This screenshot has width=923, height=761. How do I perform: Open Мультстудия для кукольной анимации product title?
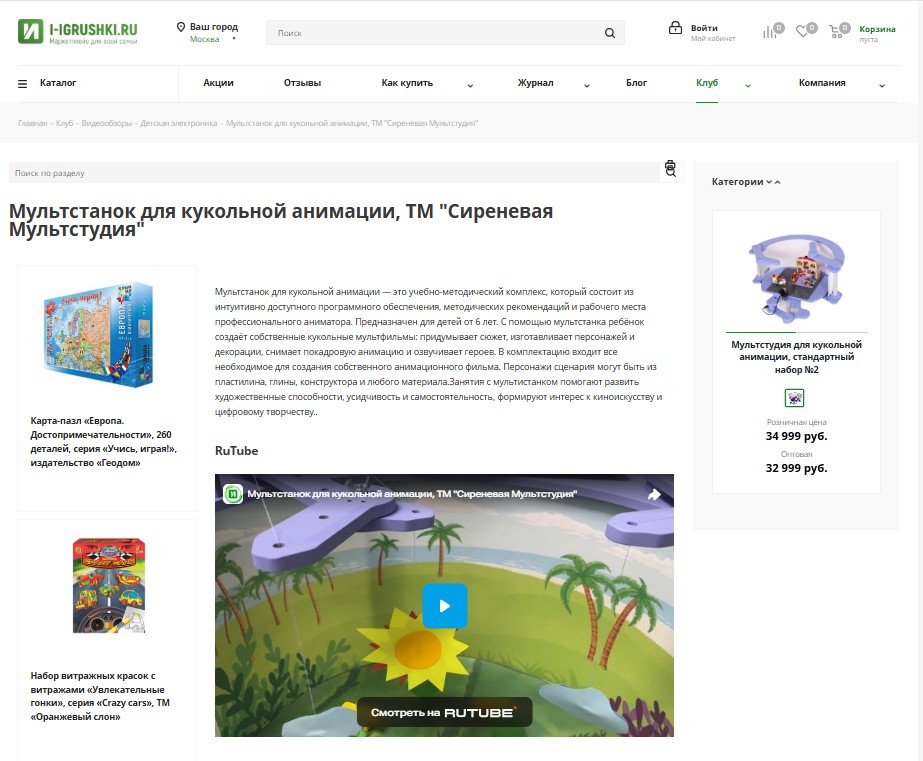[796, 357]
